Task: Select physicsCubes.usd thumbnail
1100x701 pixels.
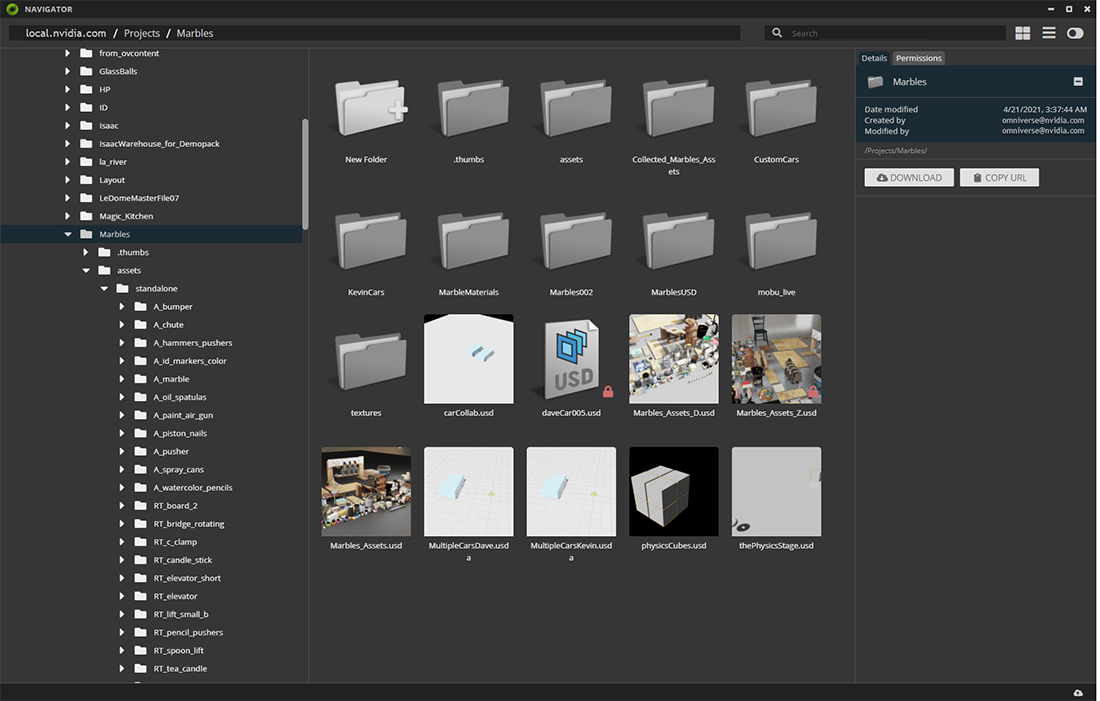Action: click(x=673, y=491)
